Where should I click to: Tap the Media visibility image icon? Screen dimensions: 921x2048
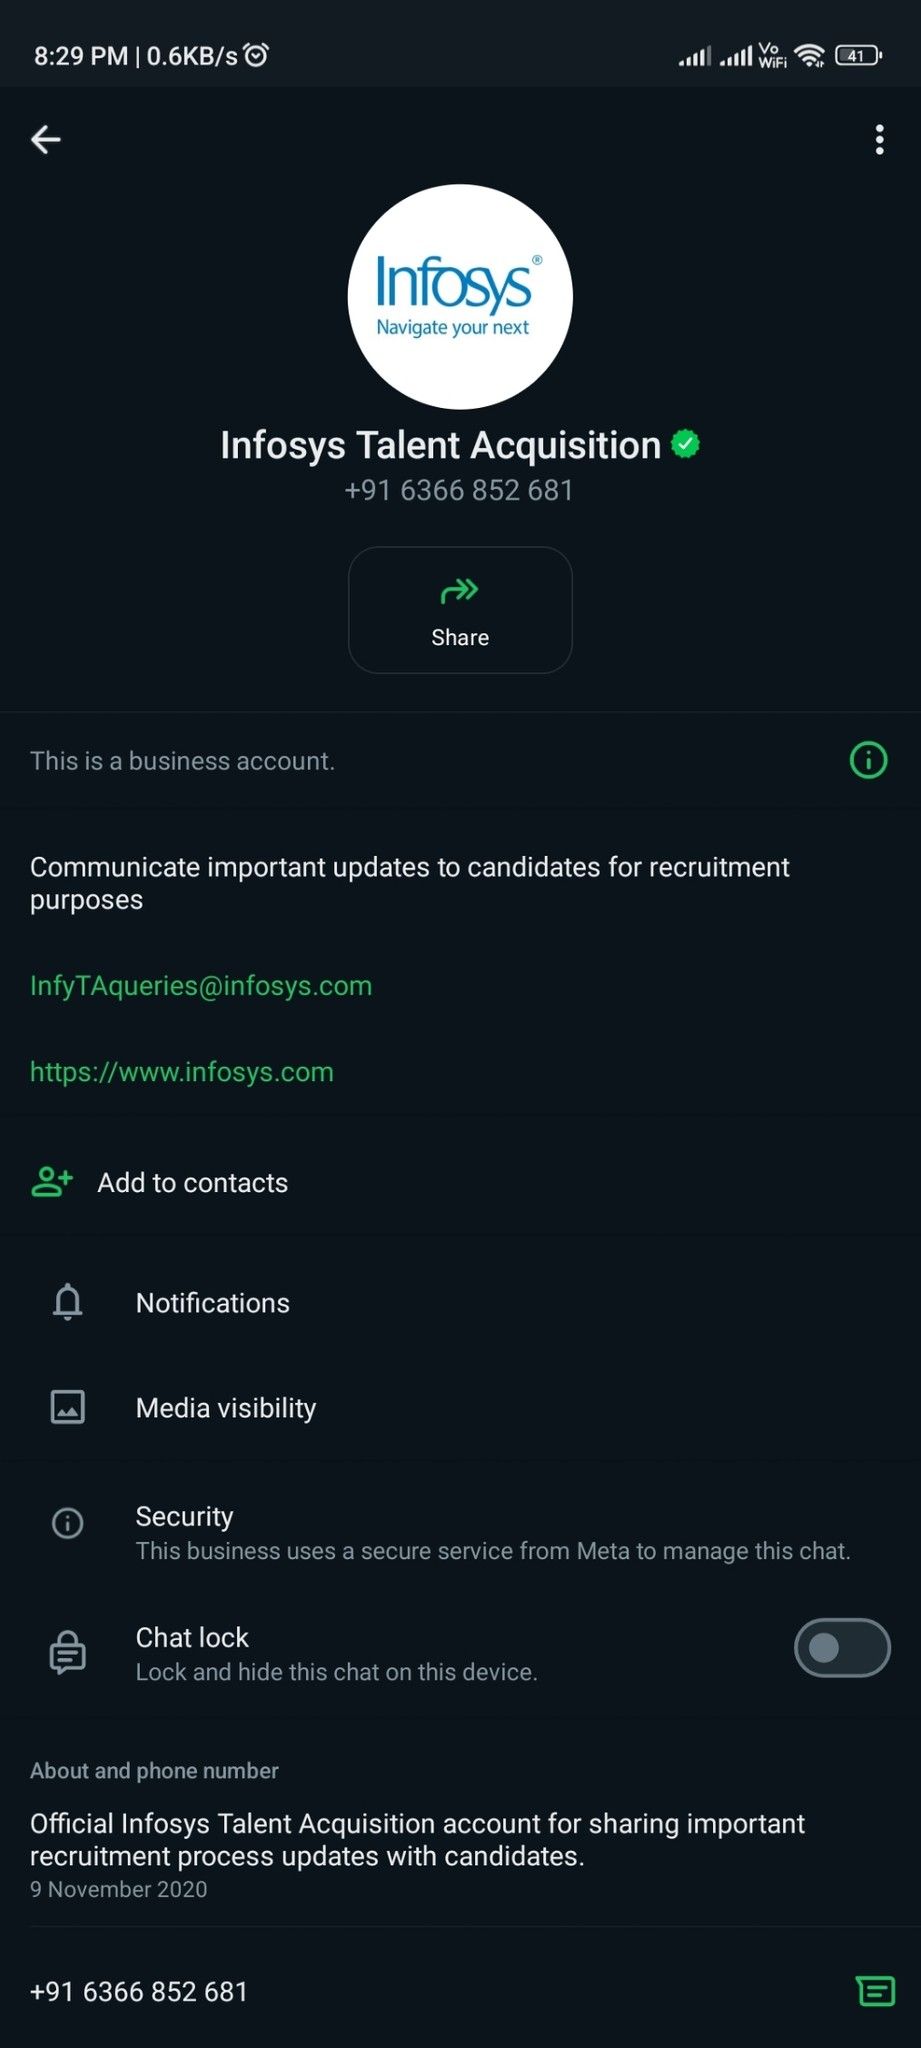point(68,1408)
